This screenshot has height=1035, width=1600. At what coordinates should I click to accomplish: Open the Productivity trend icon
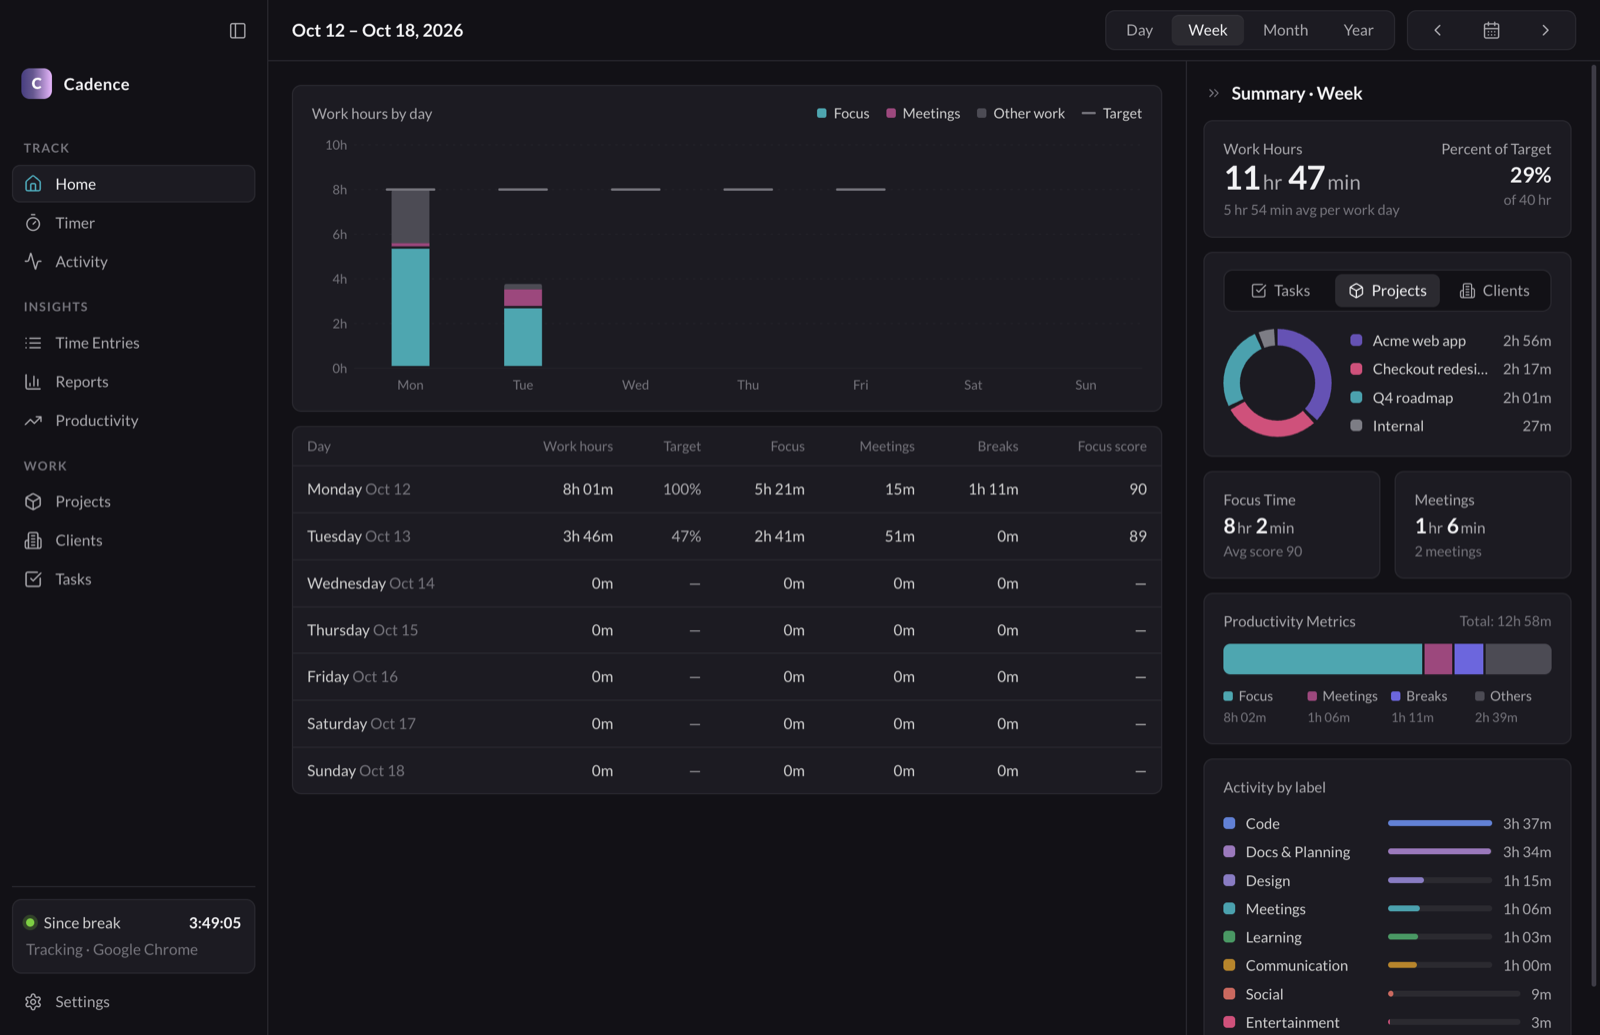[x=33, y=421]
